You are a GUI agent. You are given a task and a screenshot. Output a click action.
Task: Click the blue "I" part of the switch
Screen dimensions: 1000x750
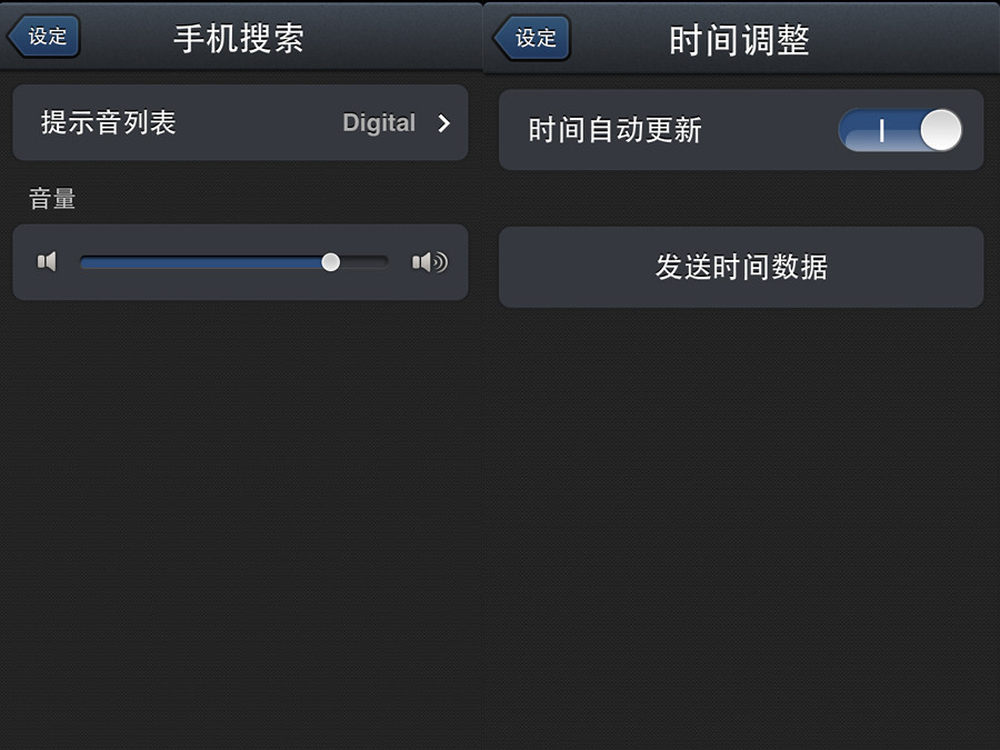tap(880, 130)
